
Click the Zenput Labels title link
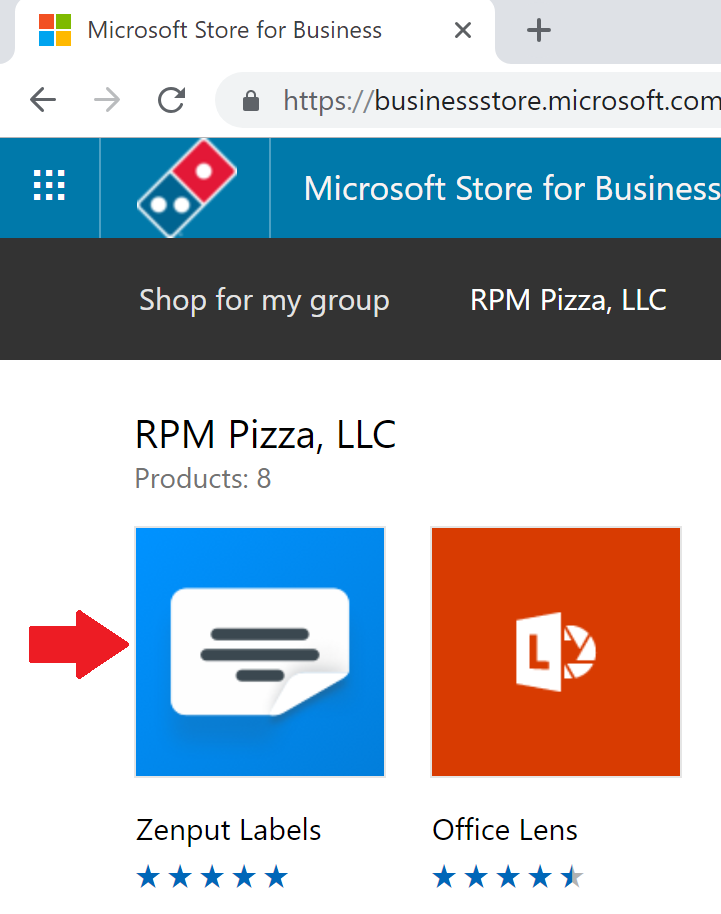[x=228, y=830]
